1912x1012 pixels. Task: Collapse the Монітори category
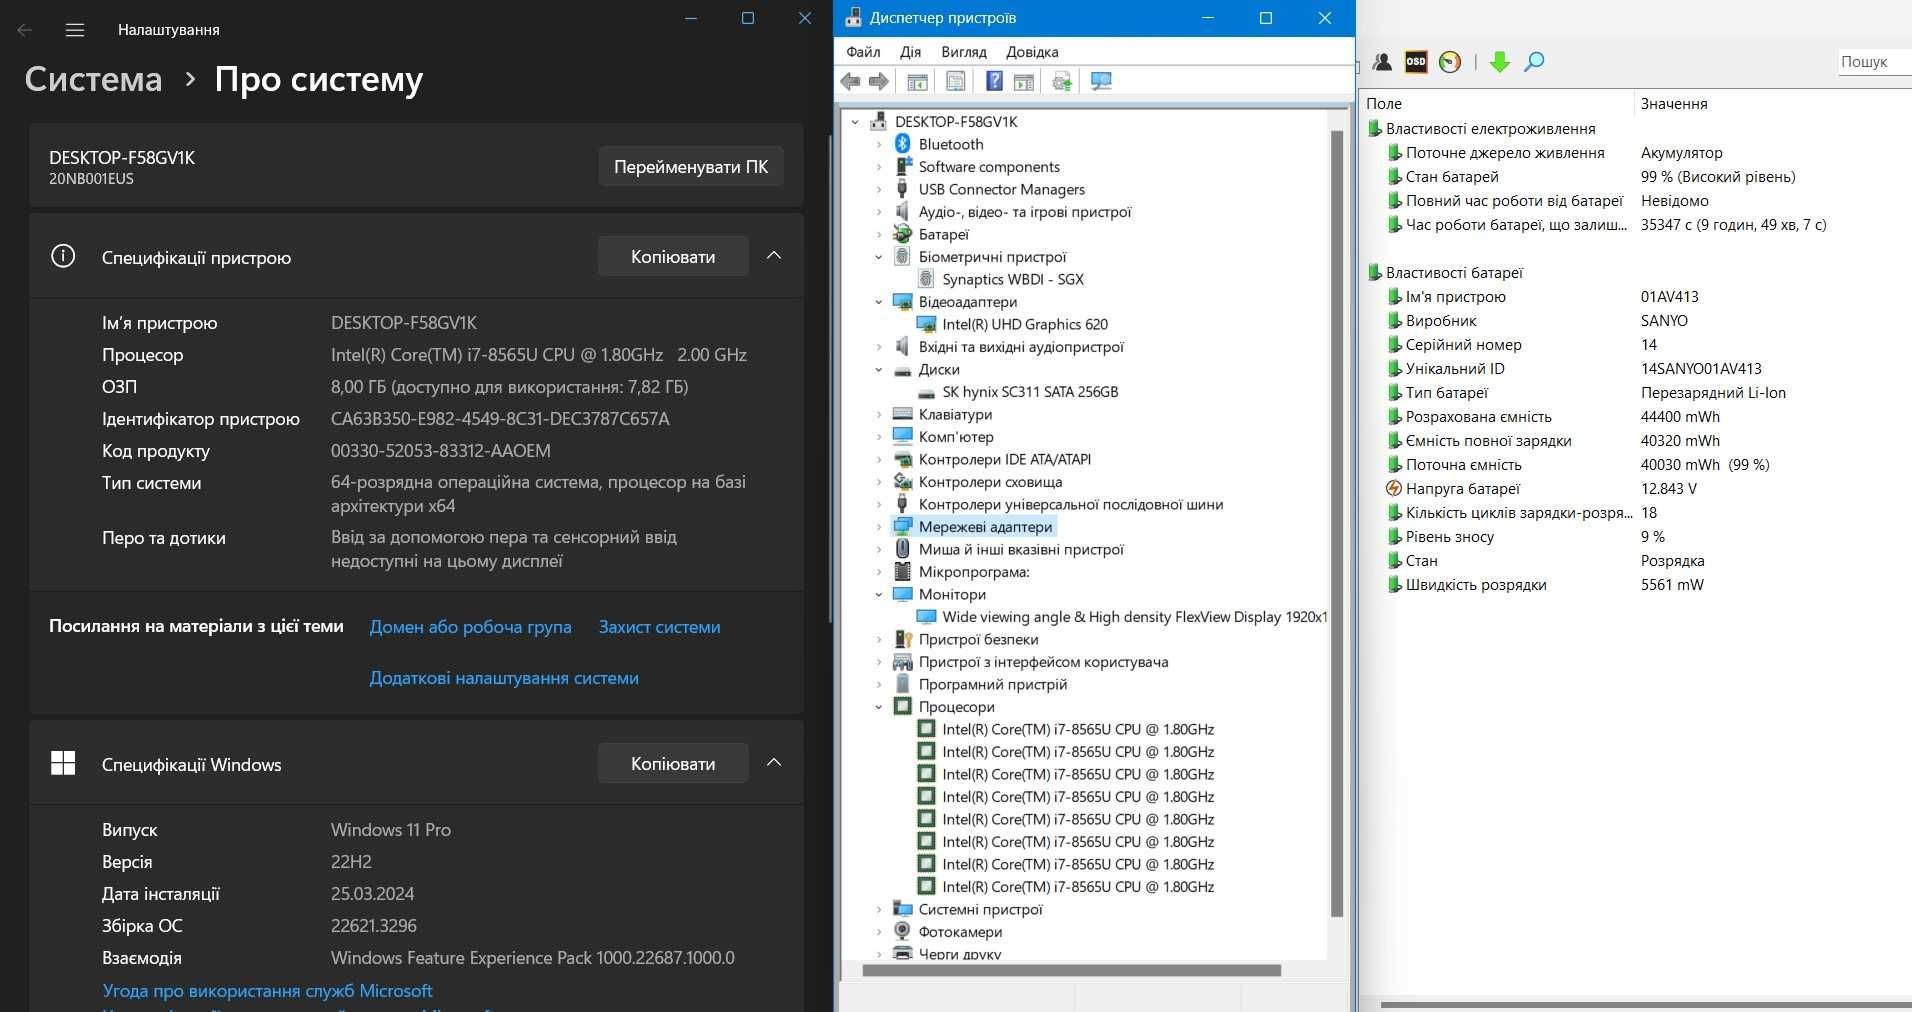pos(879,594)
